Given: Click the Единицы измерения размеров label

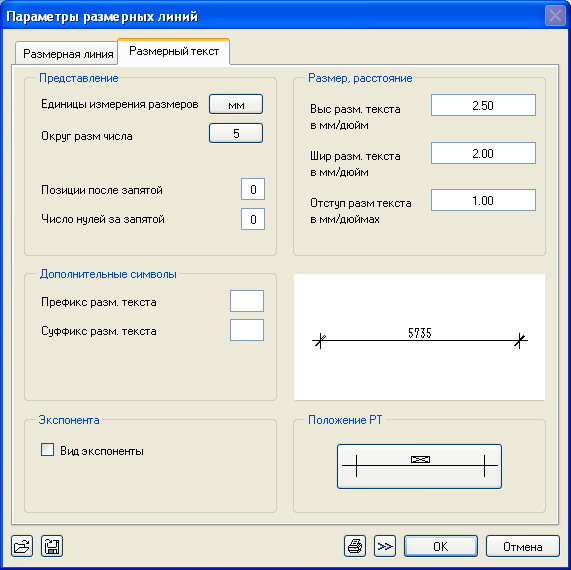Looking at the screenshot, I should (120, 104).
